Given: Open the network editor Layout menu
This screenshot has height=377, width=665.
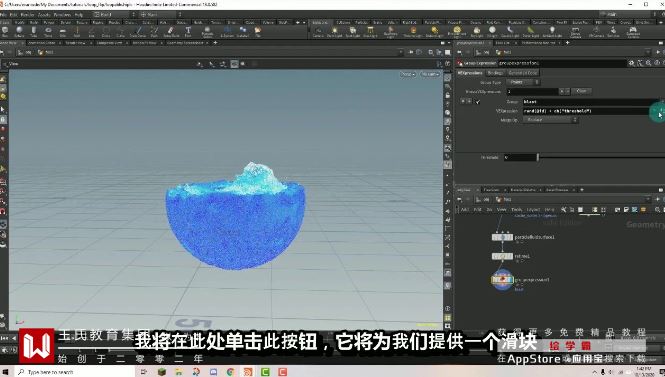Looking at the screenshot, I should [533, 209].
